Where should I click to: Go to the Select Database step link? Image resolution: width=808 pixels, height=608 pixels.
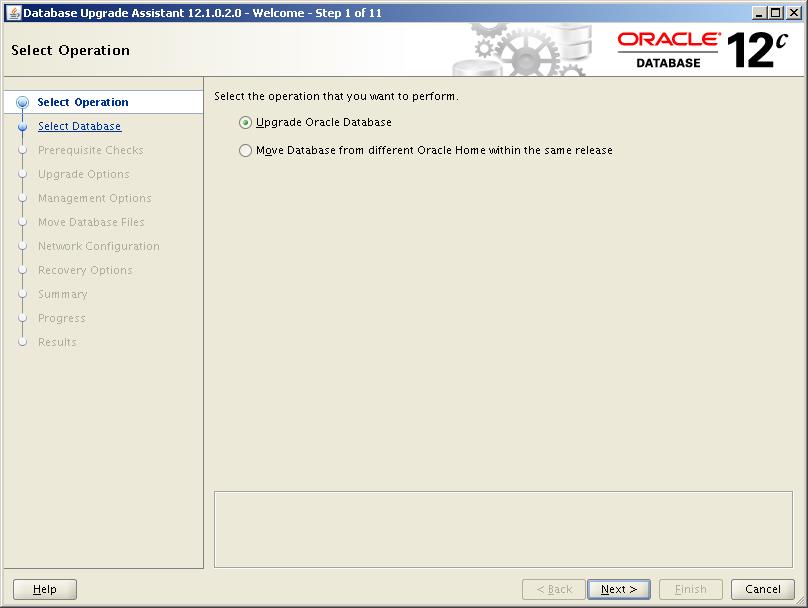pos(79,126)
